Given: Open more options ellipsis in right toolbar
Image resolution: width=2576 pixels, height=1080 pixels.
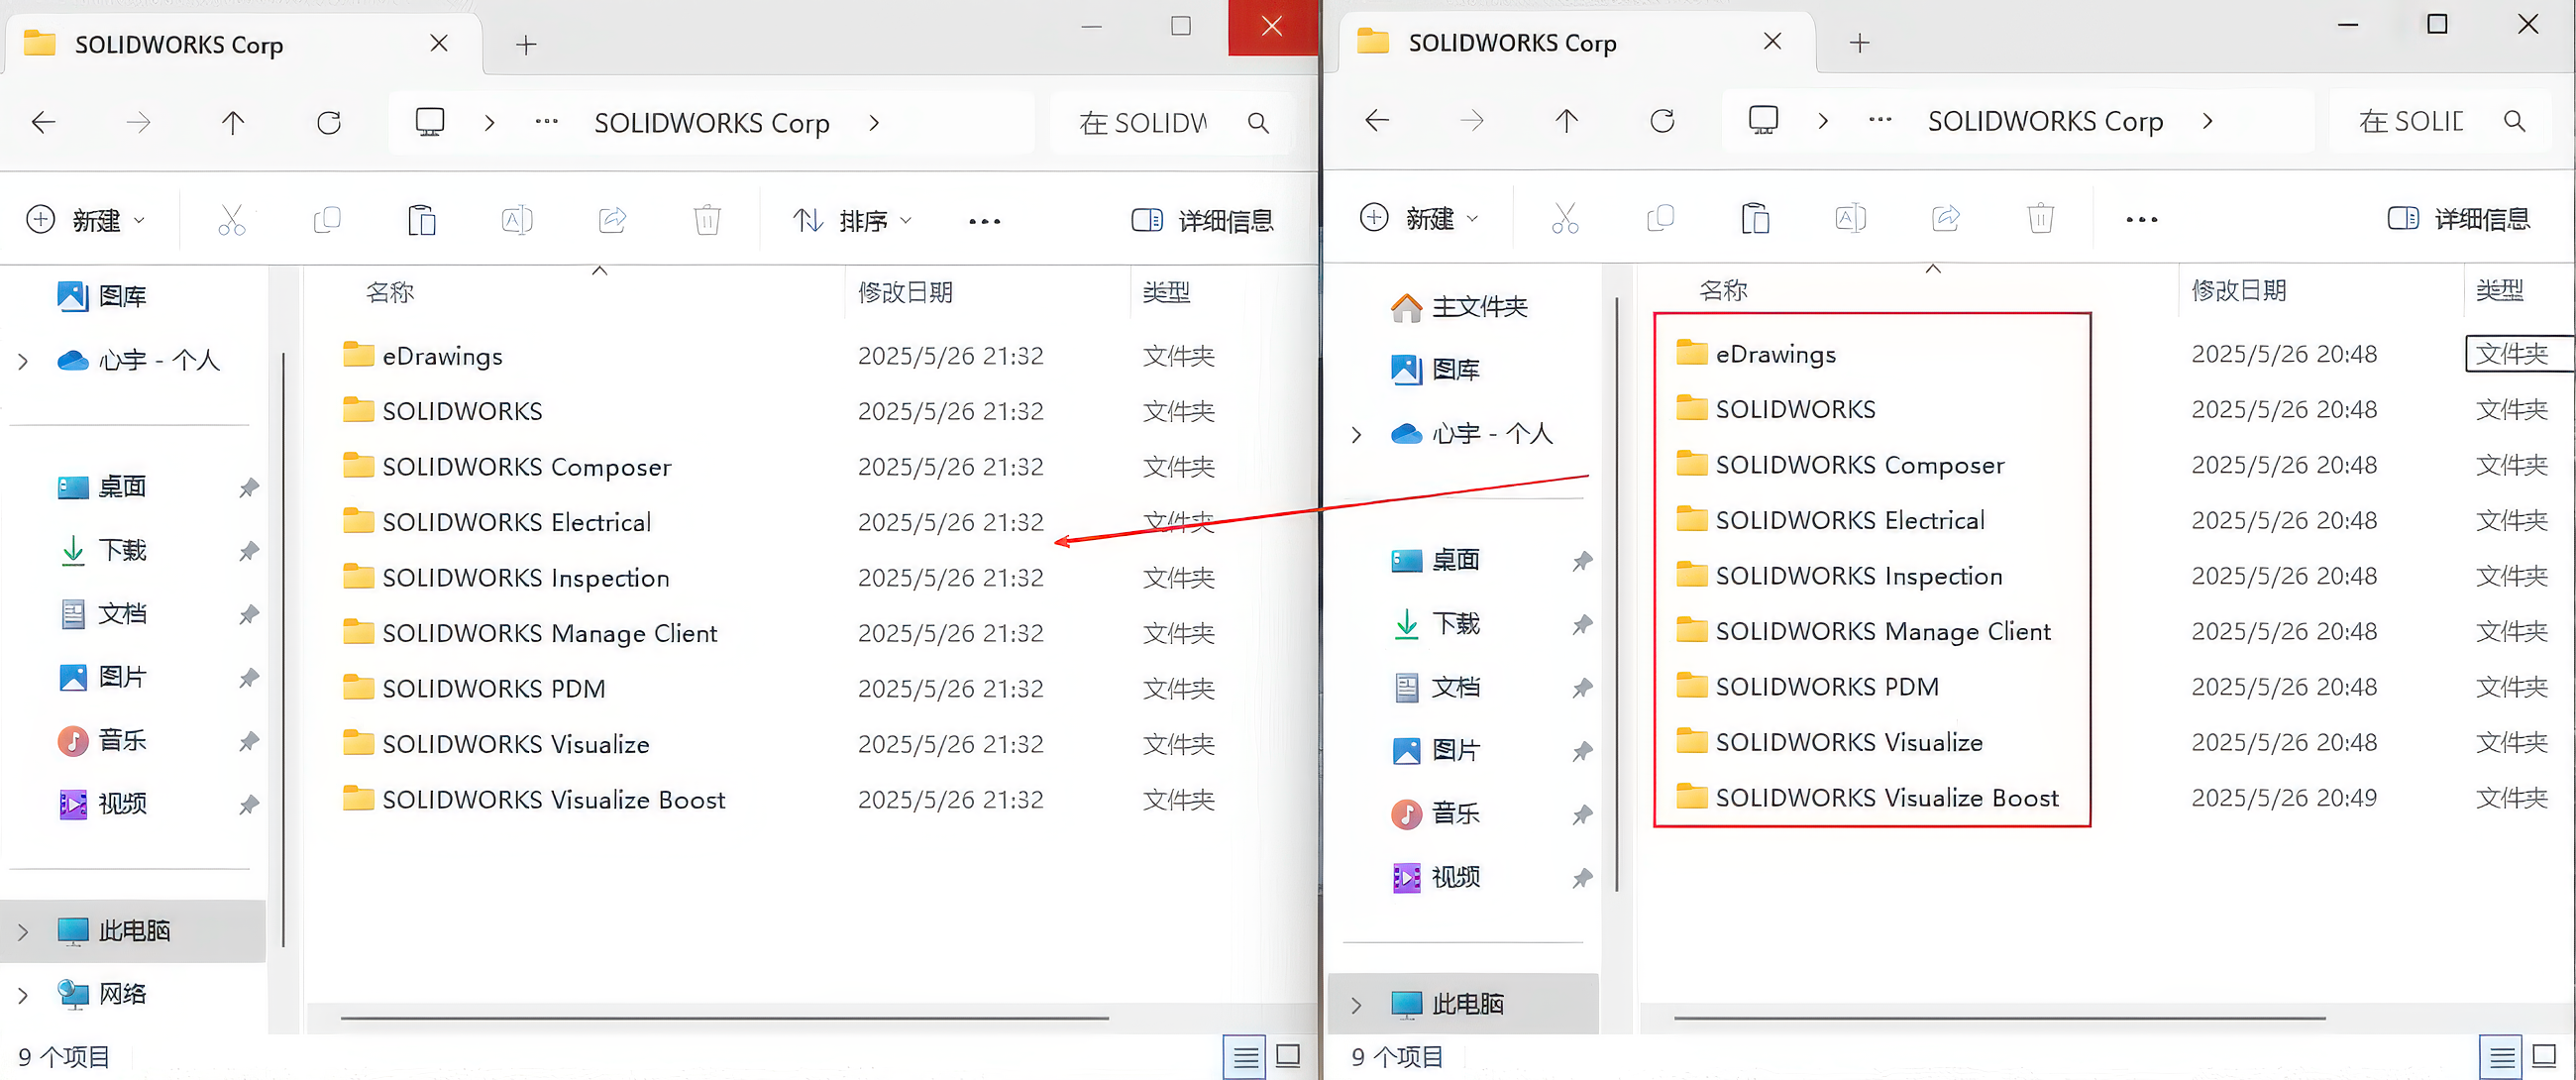Looking at the screenshot, I should 2141,219.
